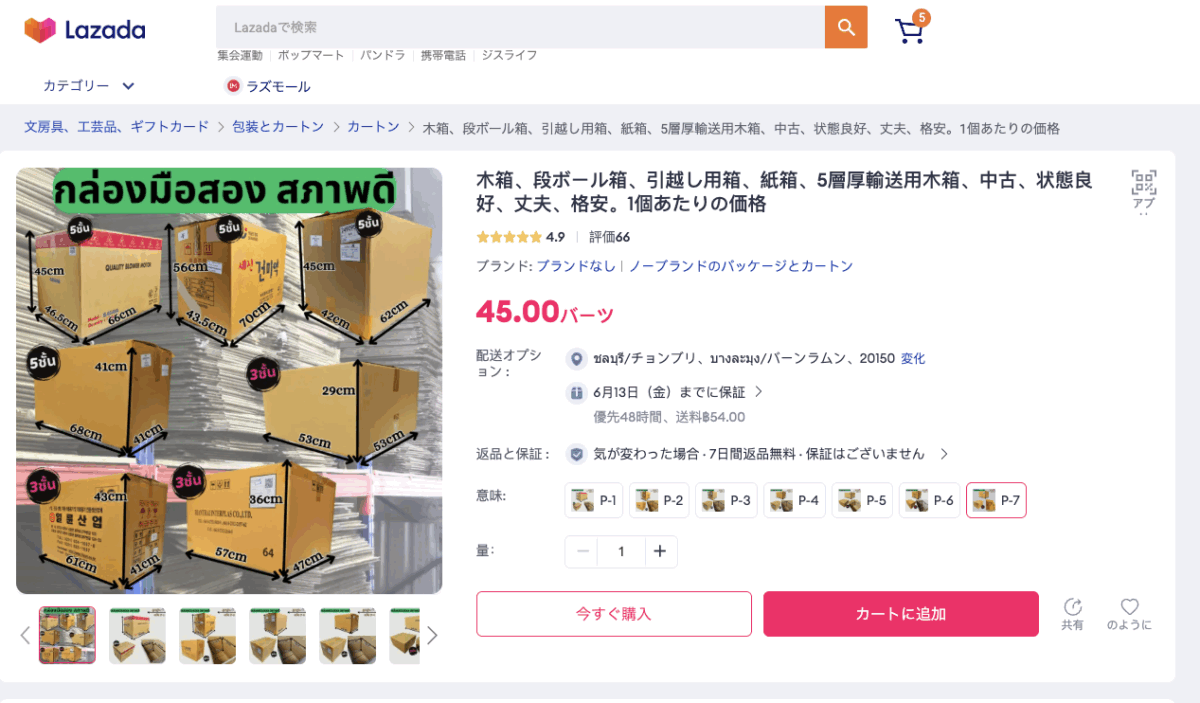Select the second product thumbnail image

(x=137, y=635)
